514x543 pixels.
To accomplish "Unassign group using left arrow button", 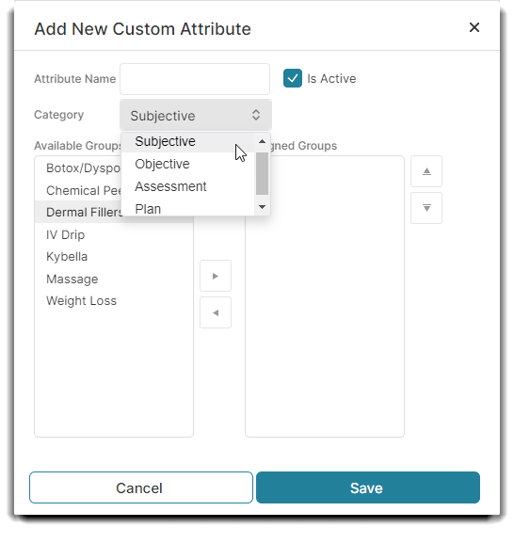I will tap(215, 313).
